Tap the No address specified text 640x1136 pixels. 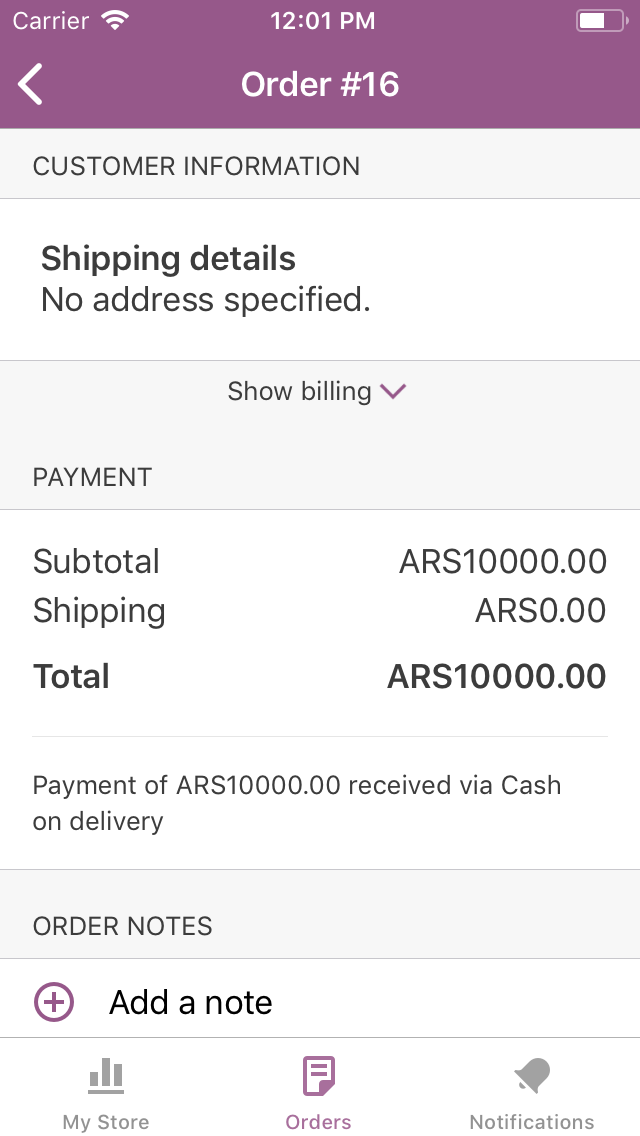point(205,300)
